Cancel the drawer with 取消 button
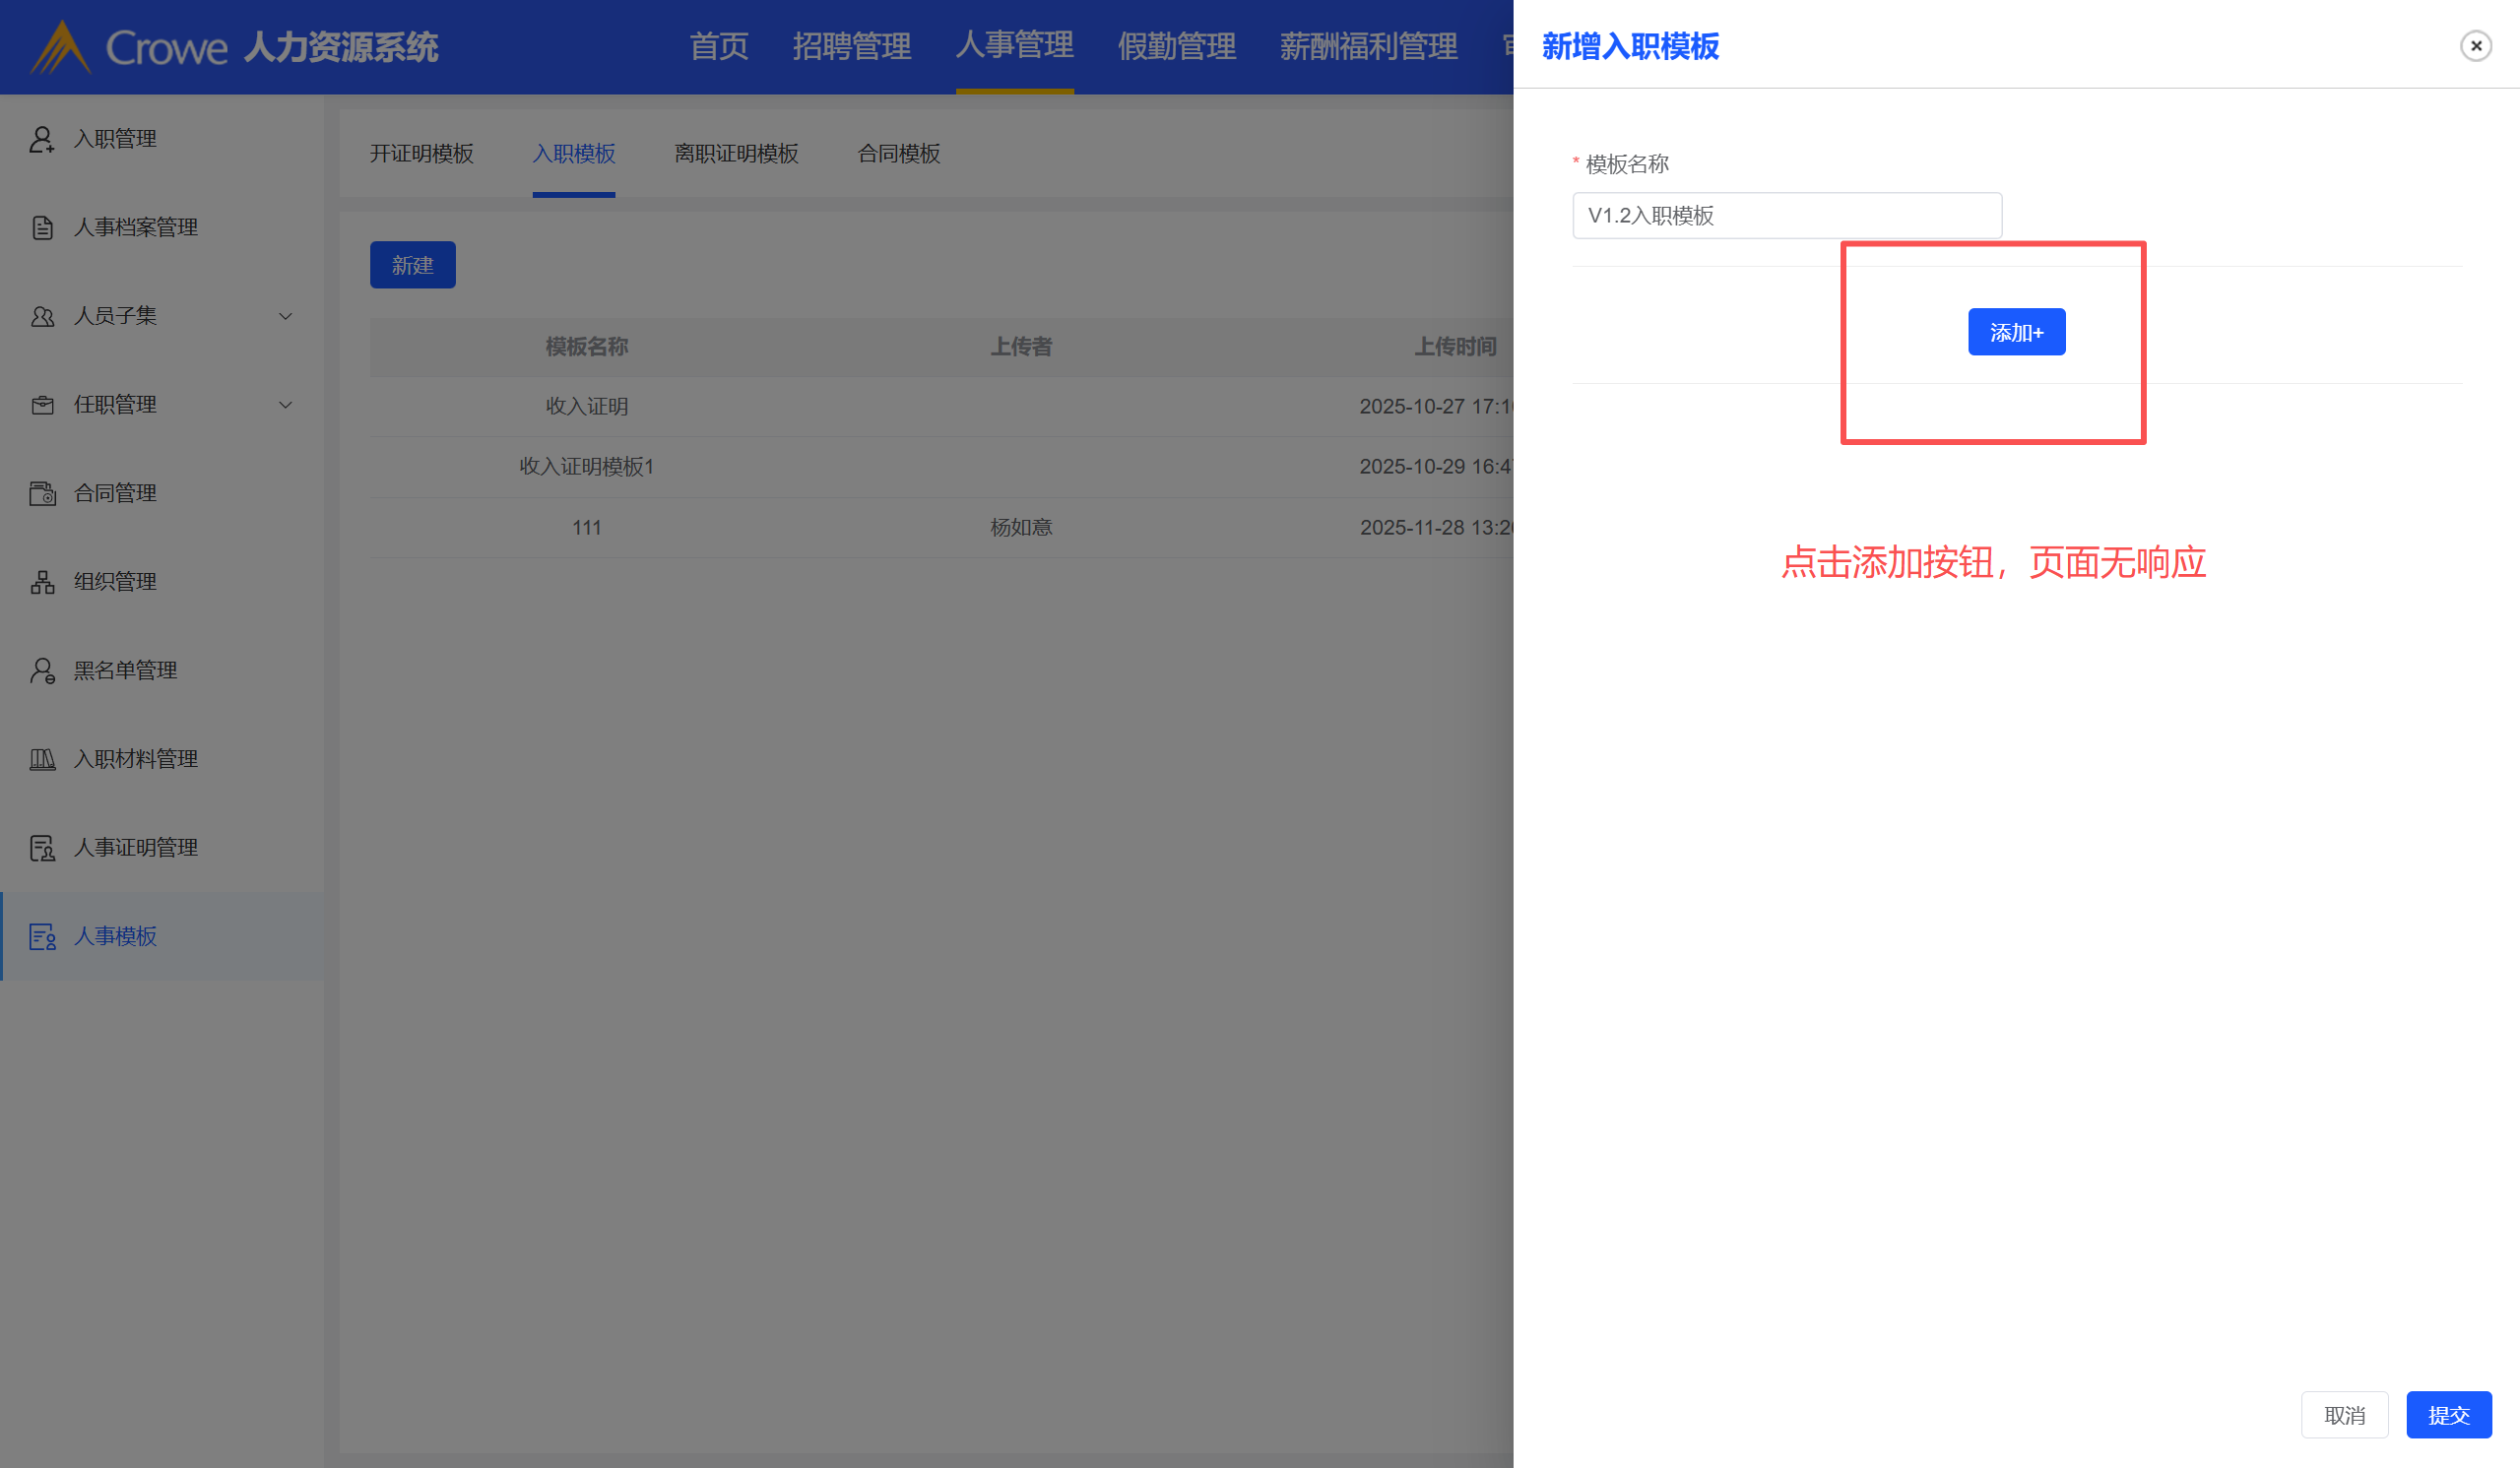This screenshot has width=2520, height=1468. (x=2344, y=1415)
